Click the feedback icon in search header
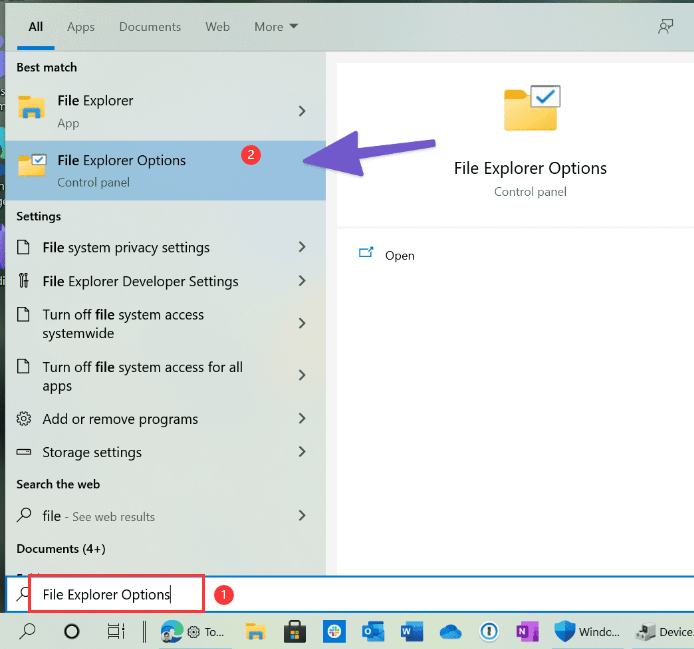 click(x=665, y=27)
